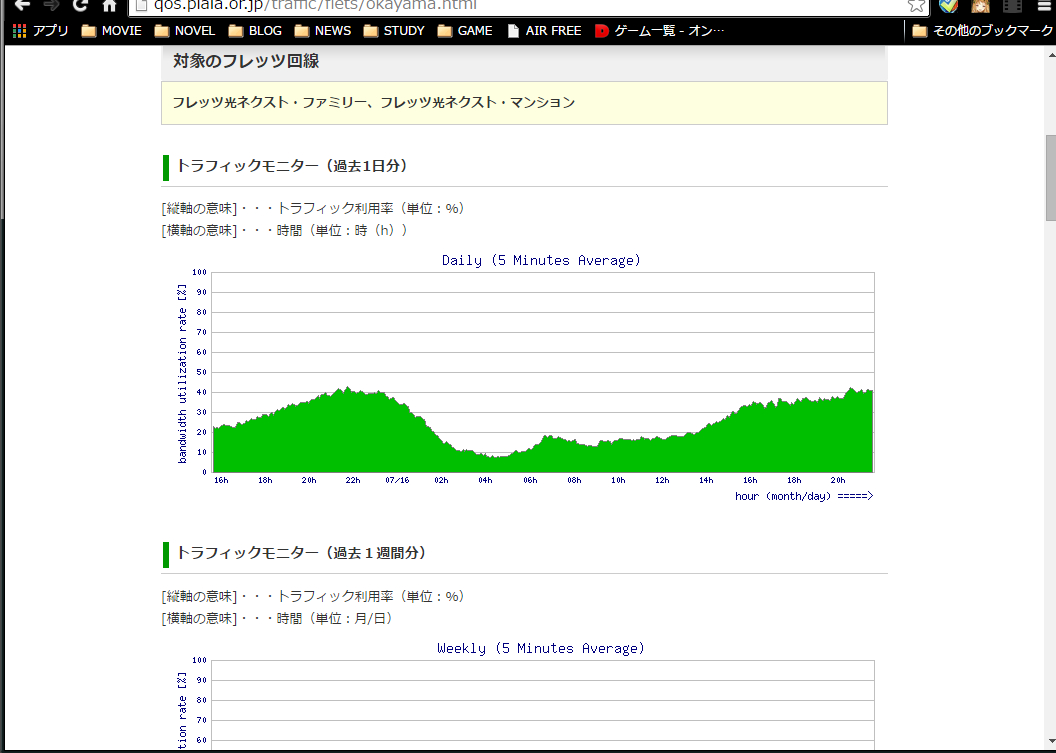1056x753 pixels.
Task: Open the AIR FREE bookmark
Action: coord(544,31)
